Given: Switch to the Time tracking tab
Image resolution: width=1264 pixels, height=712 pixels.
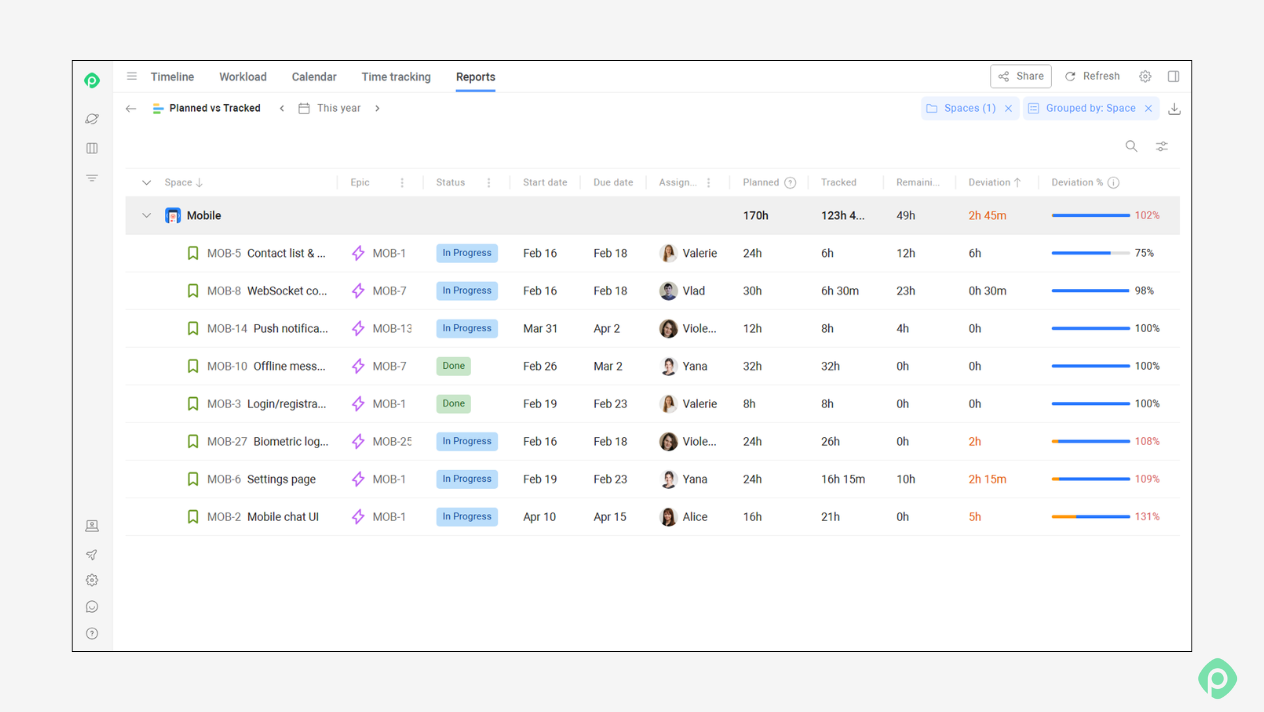Looking at the screenshot, I should (396, 77).
